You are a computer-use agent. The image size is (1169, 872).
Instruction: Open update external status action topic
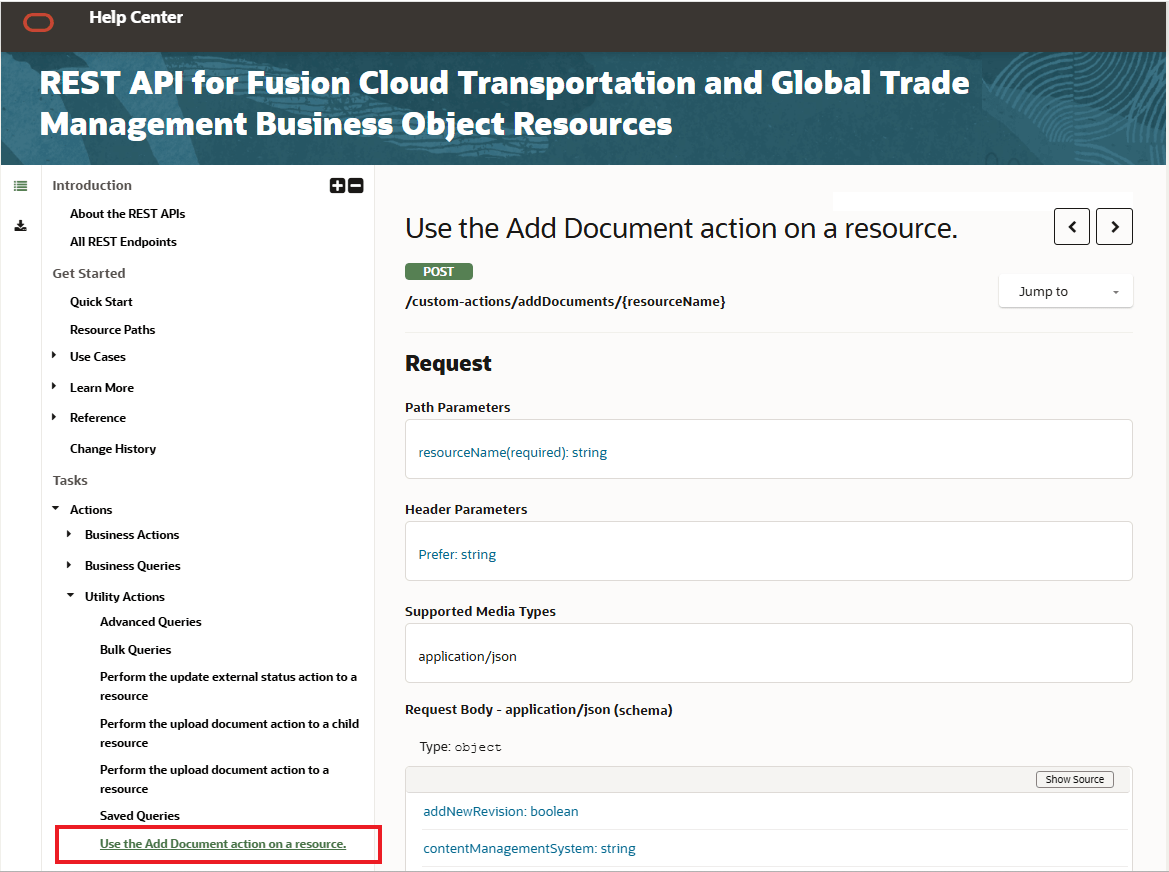228,686
